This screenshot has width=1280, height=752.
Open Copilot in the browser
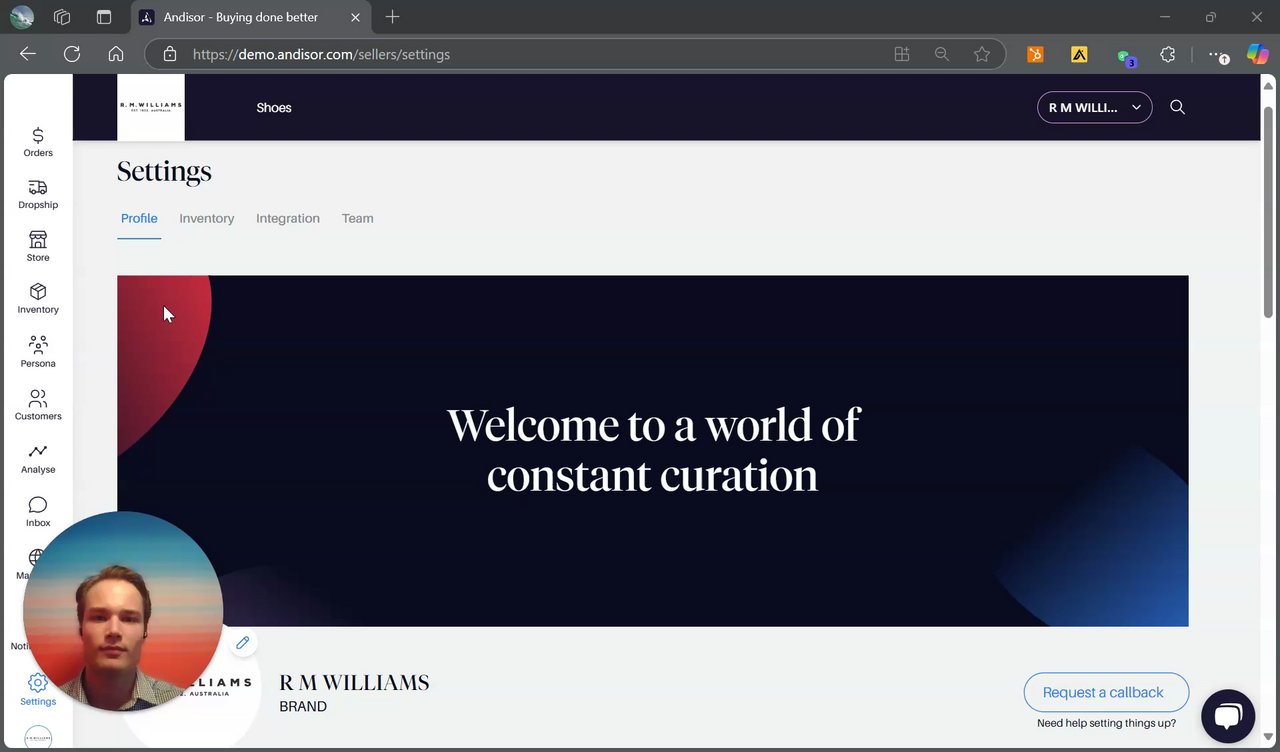click(1257, 54)
